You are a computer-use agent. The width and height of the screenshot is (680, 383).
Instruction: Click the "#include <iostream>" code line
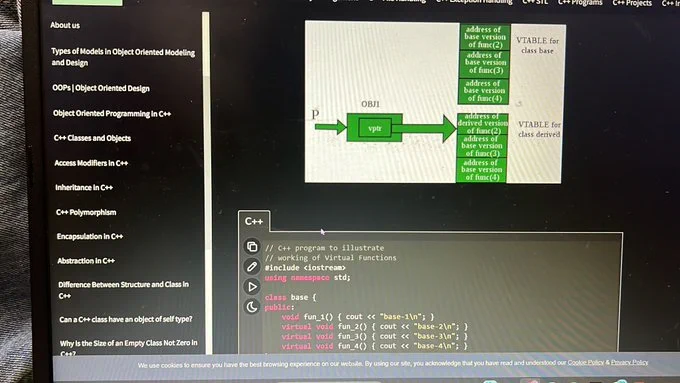pyautogui.click(x=305, y=268)
